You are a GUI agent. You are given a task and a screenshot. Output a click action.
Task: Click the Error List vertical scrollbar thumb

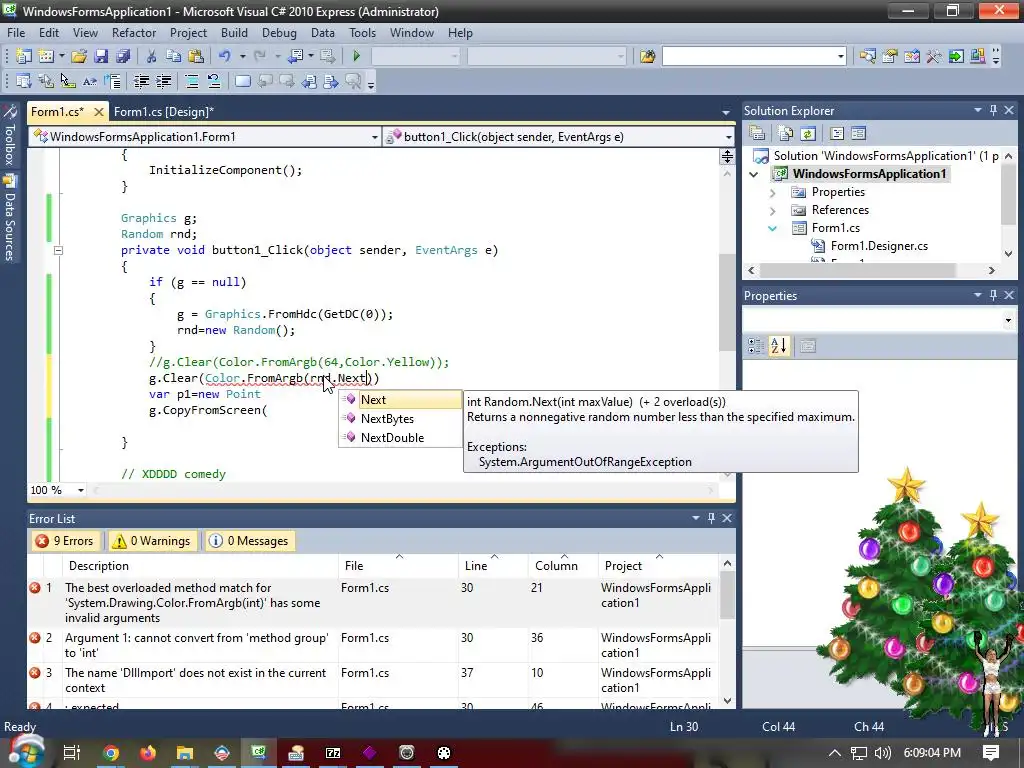click(728, 596)
